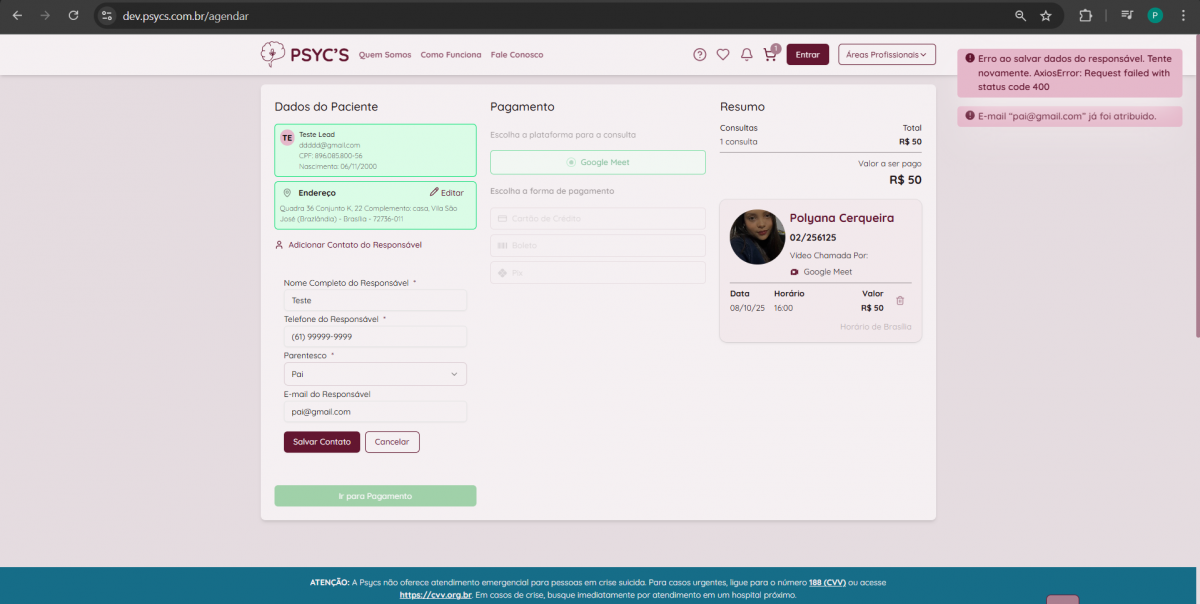Open favorites heart icon in header
1200x604 pixels.
(723, 55)
